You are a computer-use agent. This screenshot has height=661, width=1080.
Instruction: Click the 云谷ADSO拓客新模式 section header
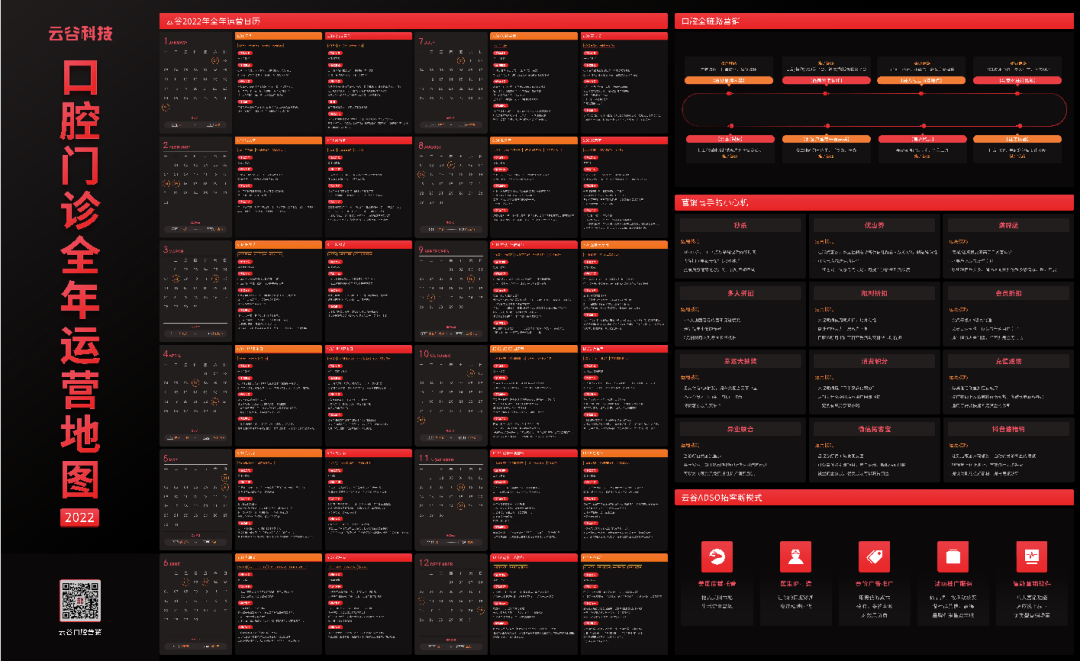click(874, 497)
